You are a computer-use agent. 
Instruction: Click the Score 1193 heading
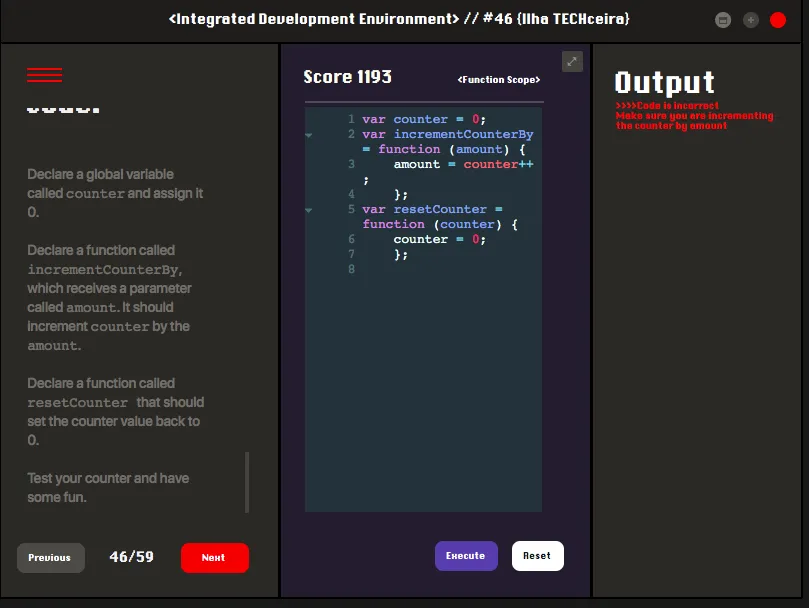click(x=347, y=77)
